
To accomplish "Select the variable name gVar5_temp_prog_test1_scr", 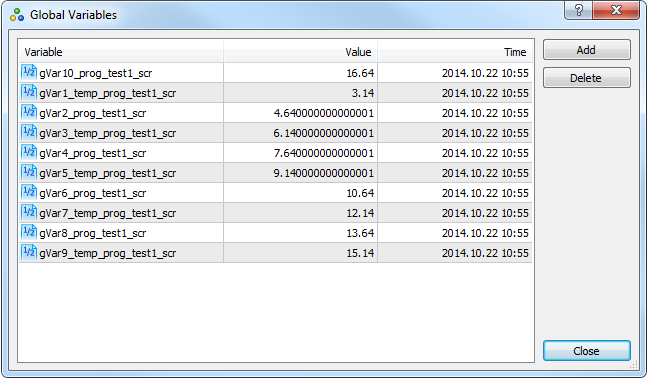I will click(108, 173).
